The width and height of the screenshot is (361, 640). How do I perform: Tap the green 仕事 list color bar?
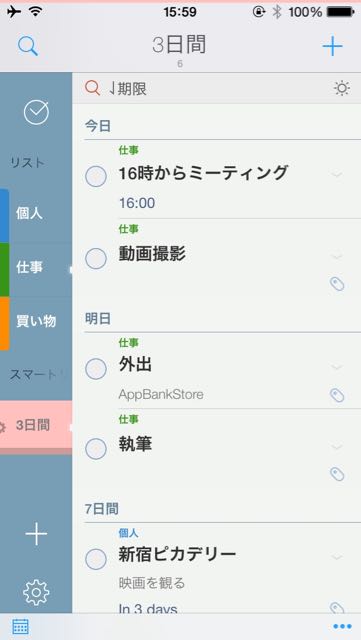[x=4, y=269]
